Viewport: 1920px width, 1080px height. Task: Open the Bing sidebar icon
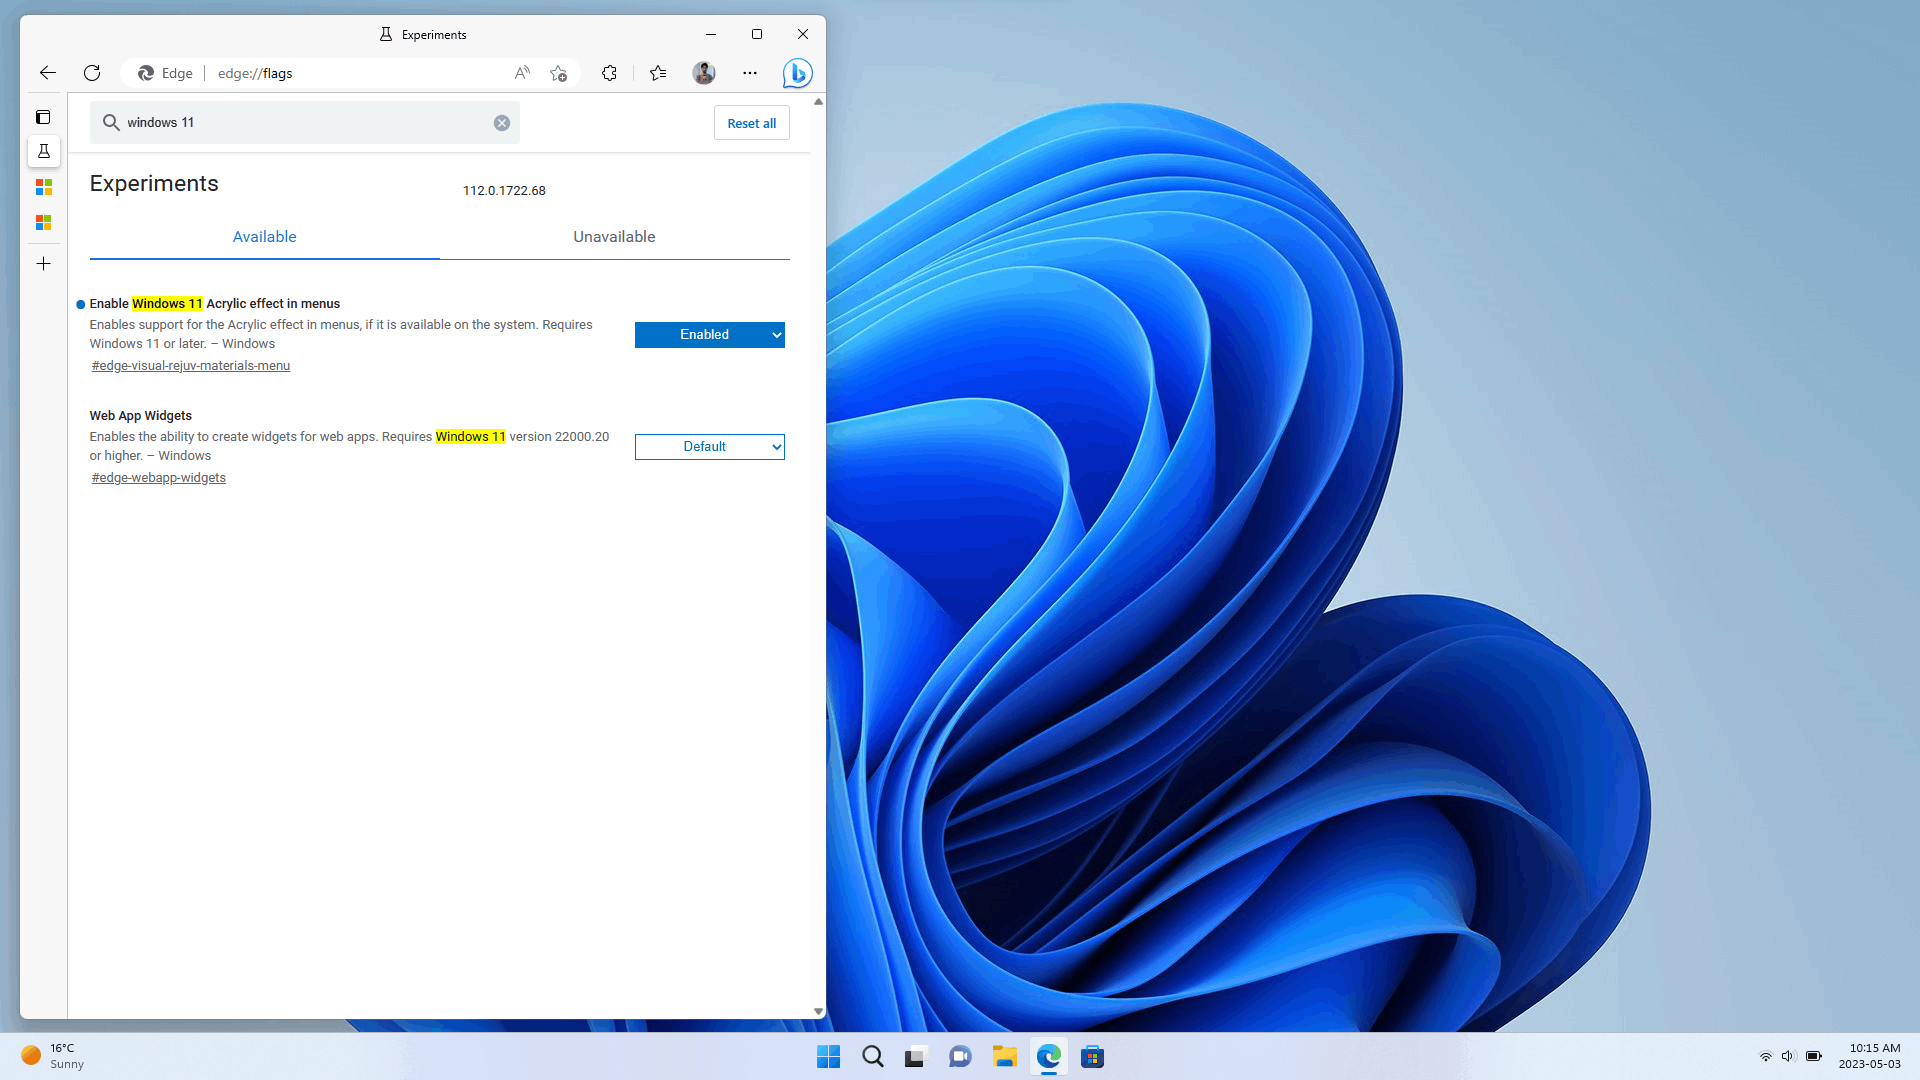(797, 73)
